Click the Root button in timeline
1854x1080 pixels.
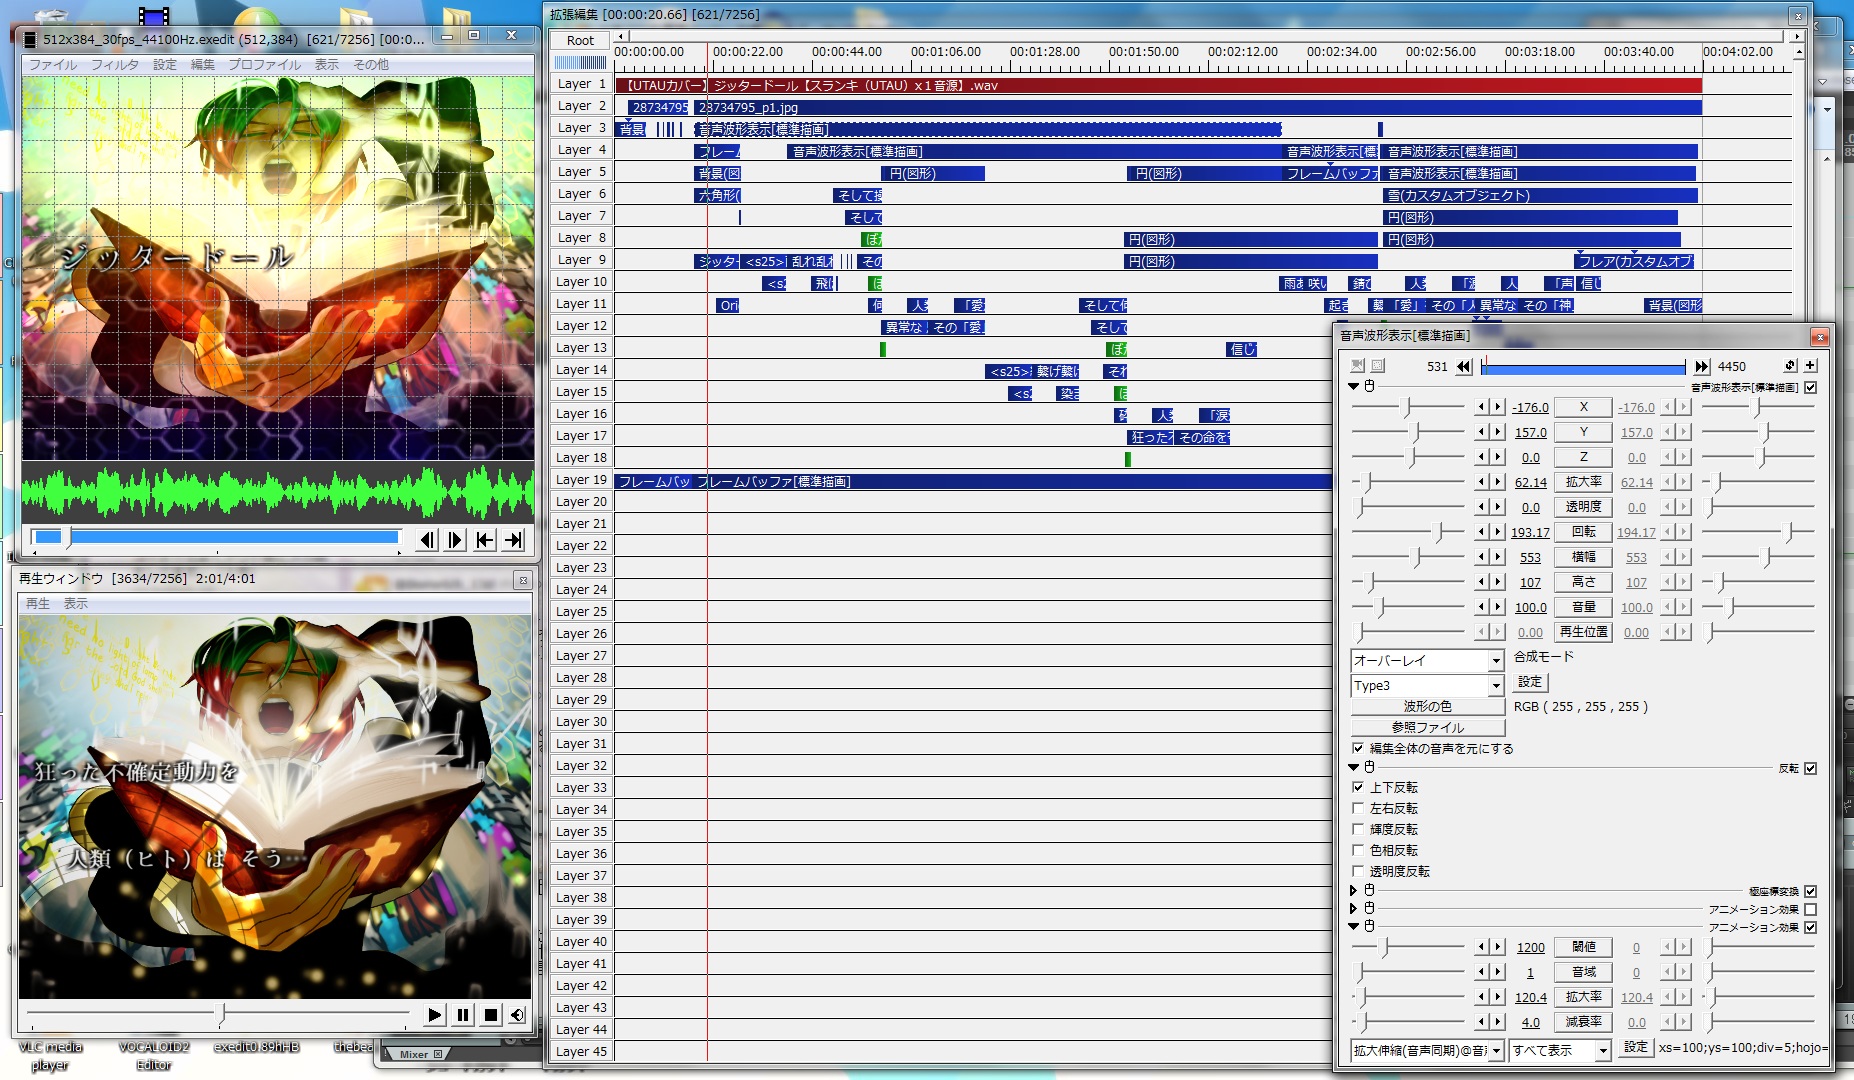[x=580, y=40]
